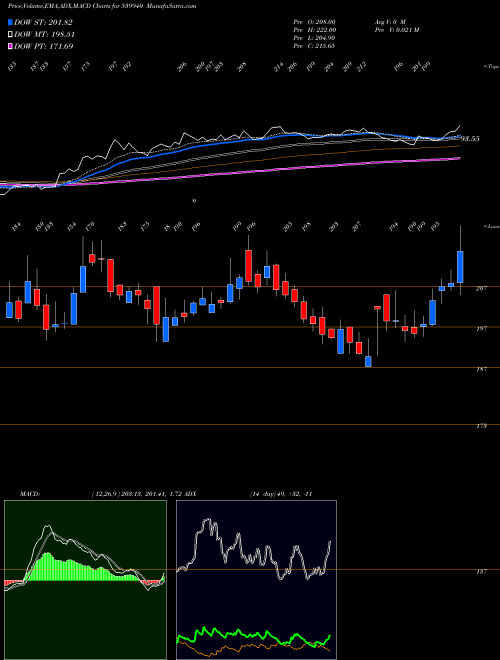Click the 'Avg V: 0 M' text

(388, 21)
